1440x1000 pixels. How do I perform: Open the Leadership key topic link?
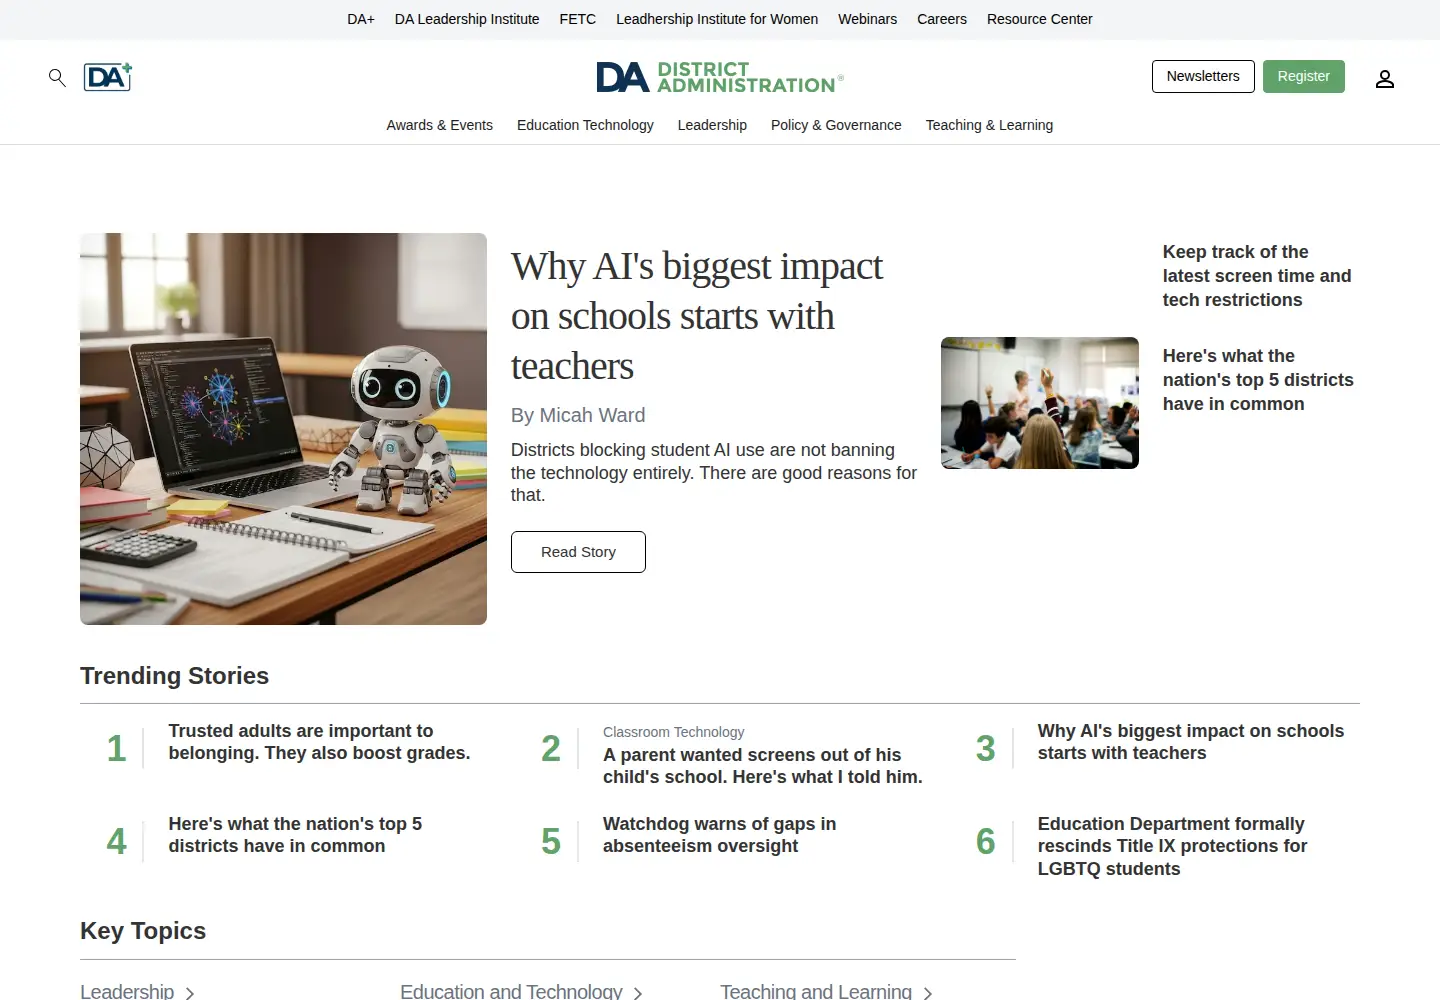(x=127, y=991)
